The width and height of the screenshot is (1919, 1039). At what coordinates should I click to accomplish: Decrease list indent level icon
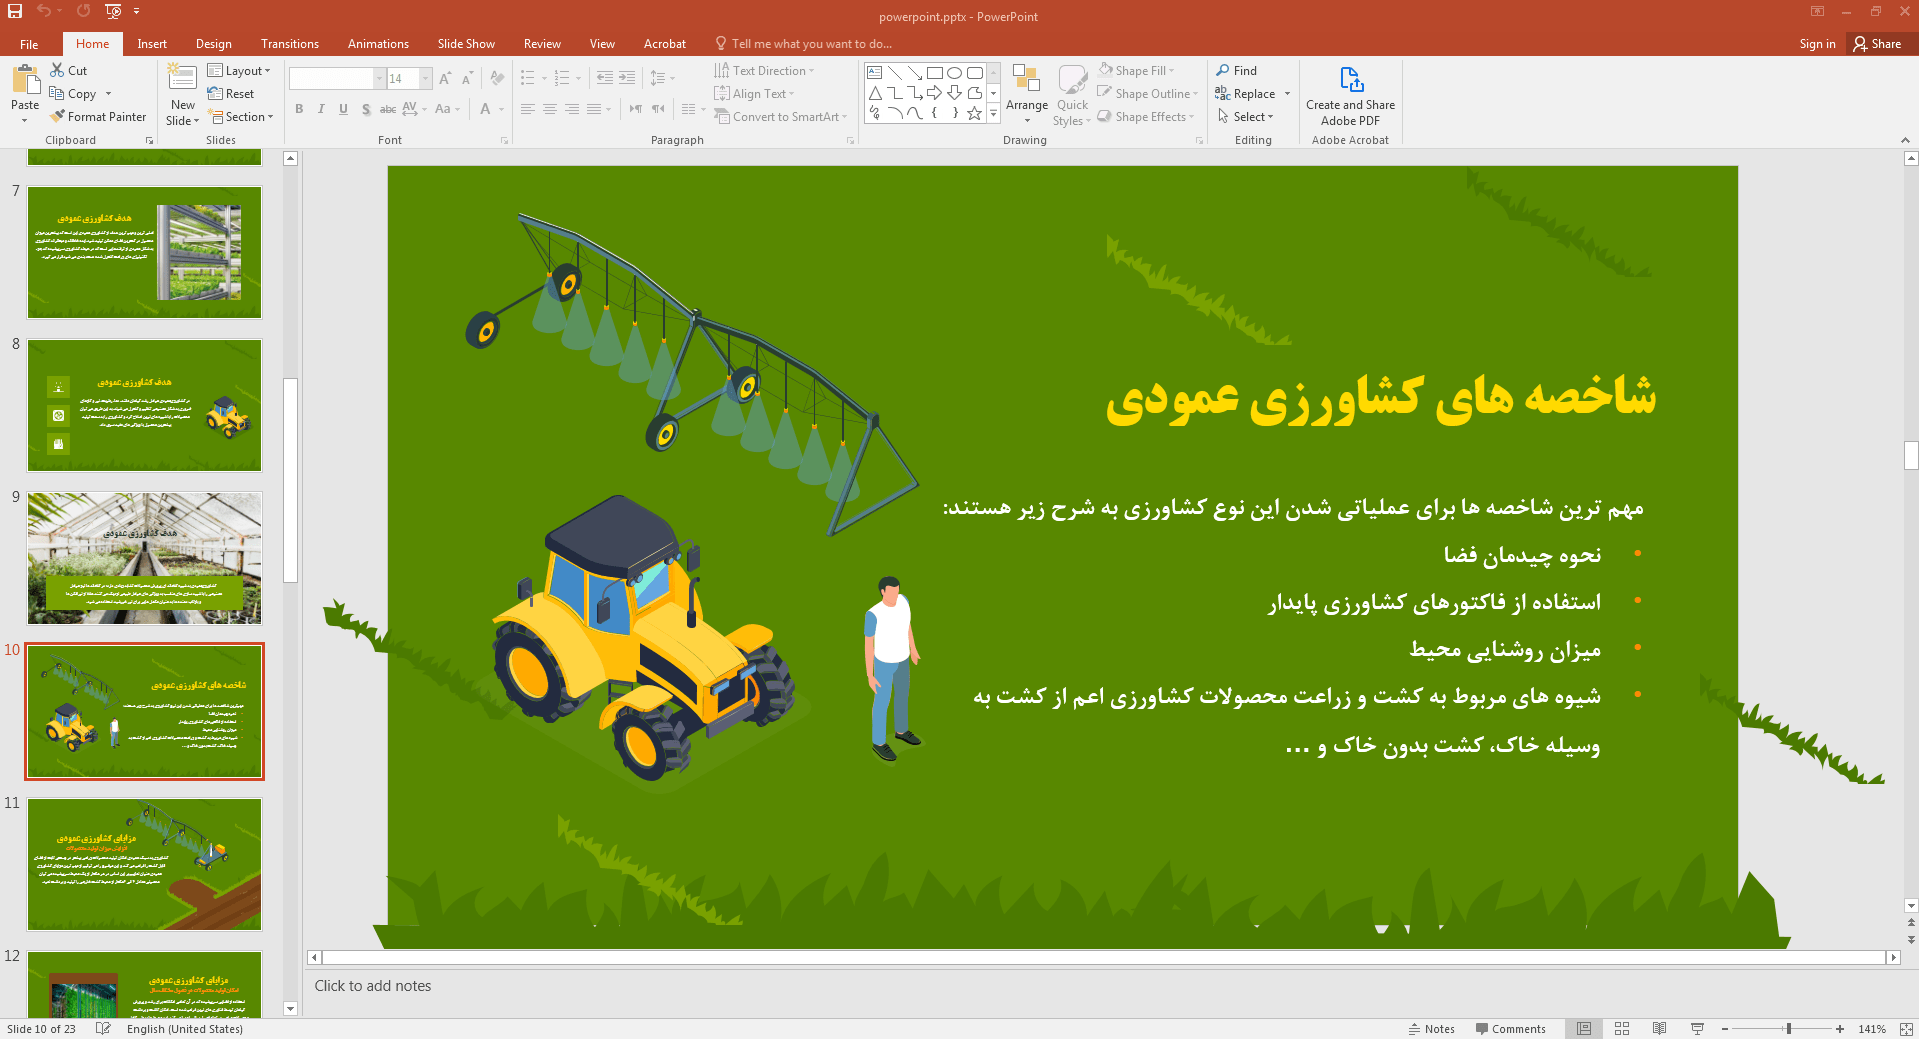605,78
